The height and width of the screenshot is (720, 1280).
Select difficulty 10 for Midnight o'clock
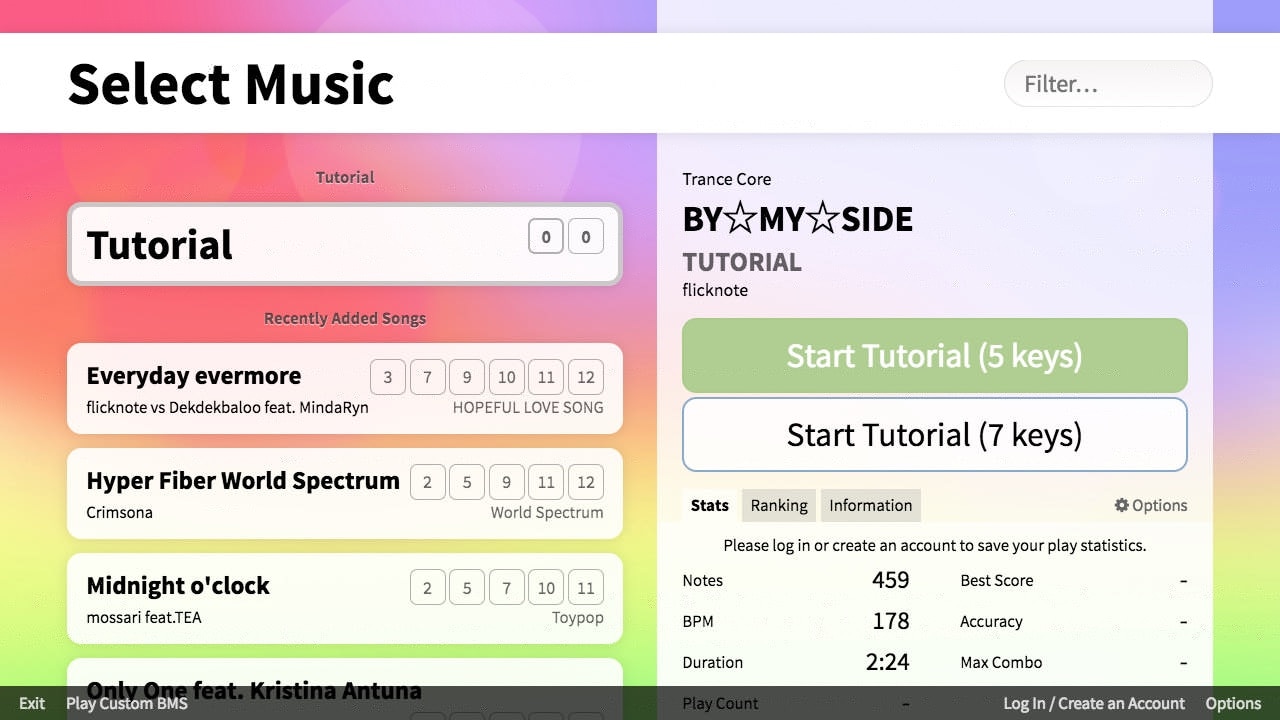546,587
